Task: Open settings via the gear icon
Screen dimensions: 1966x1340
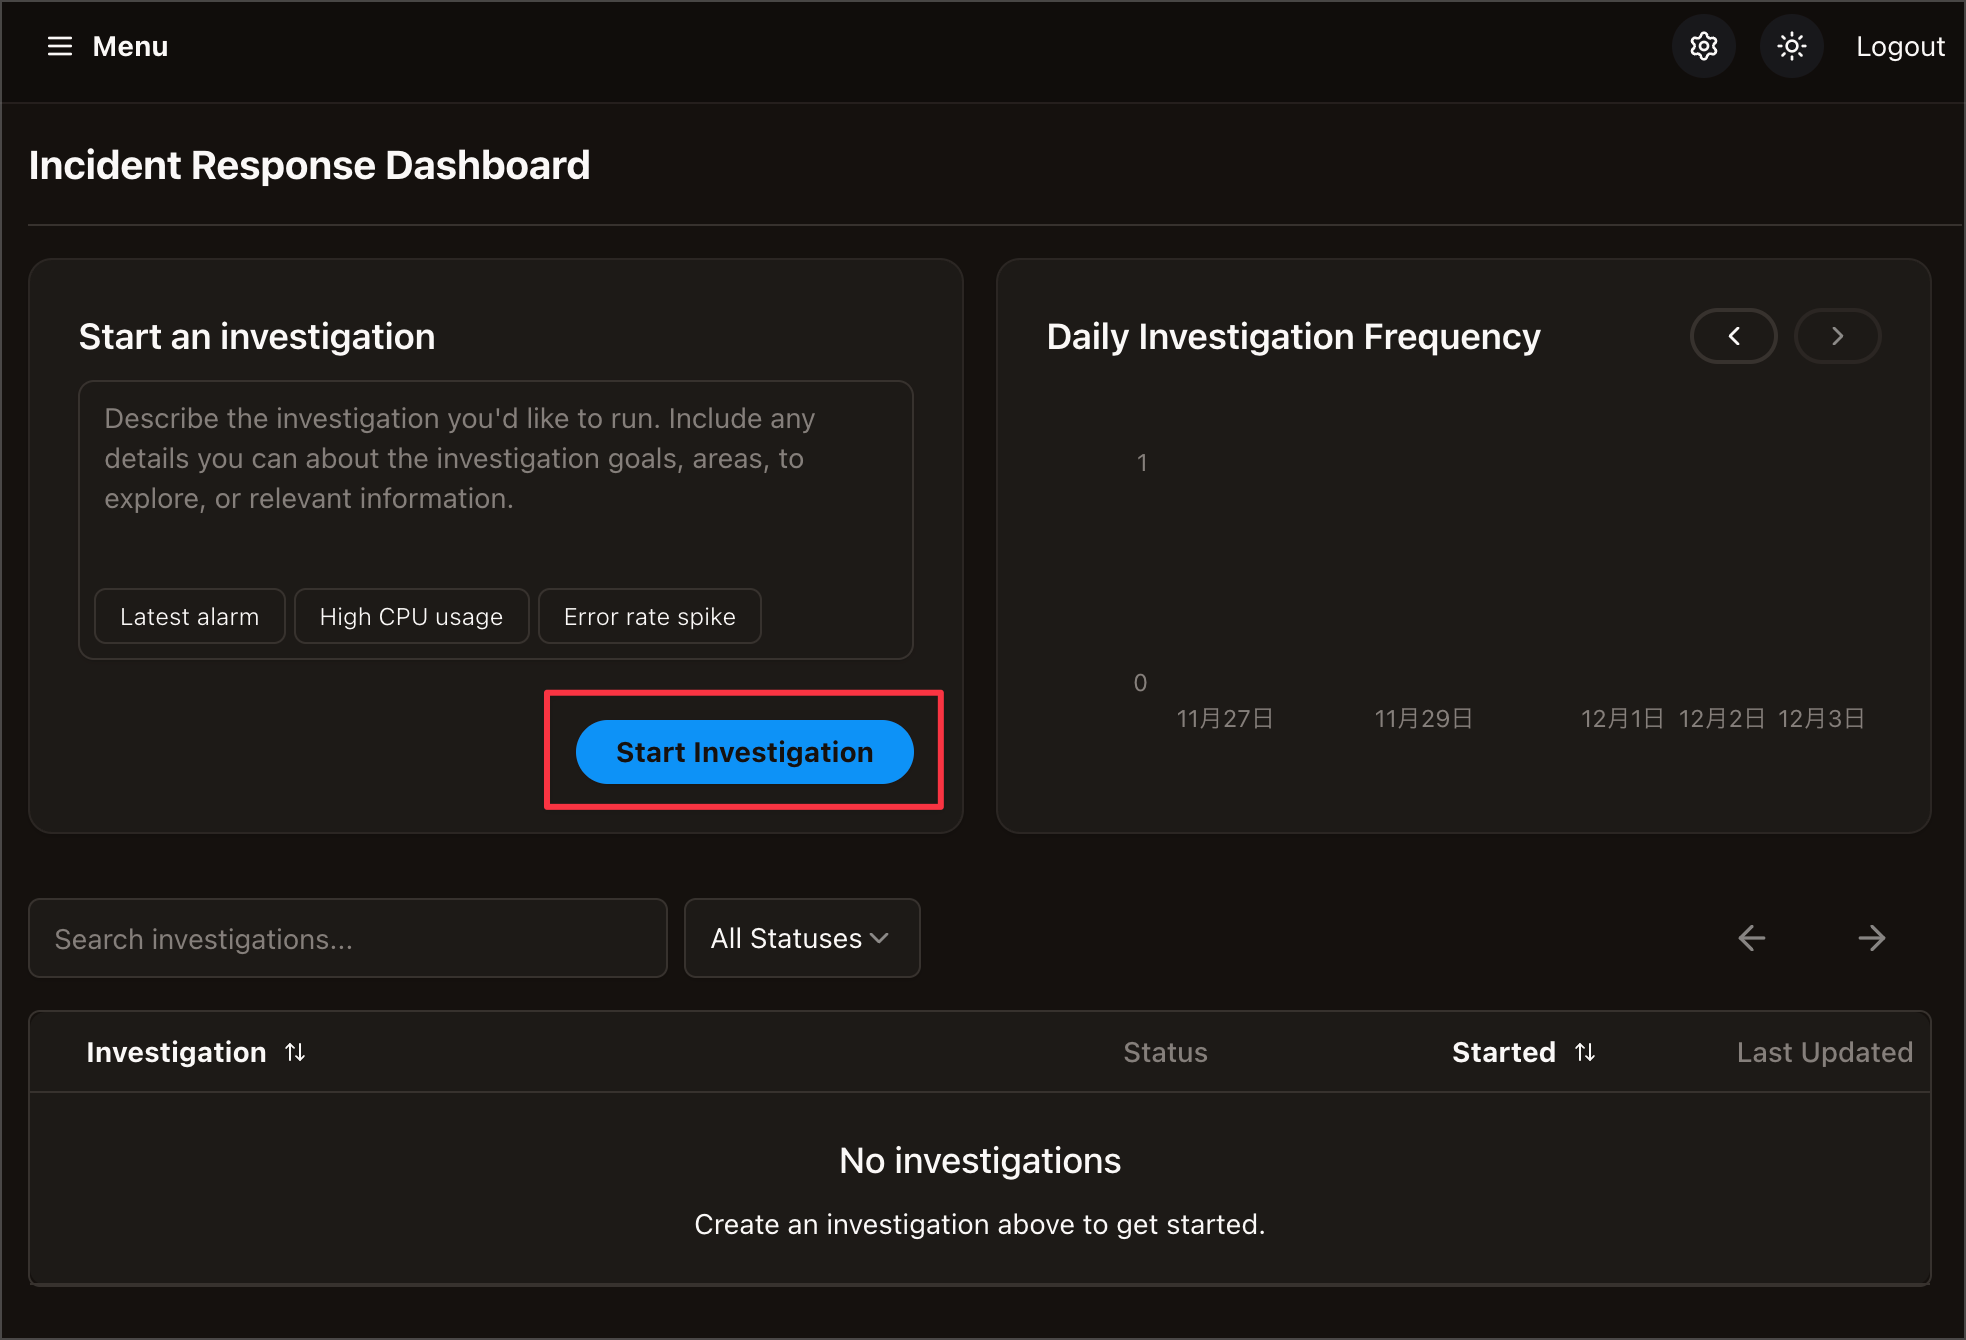Action: [x=1703, y=47]
